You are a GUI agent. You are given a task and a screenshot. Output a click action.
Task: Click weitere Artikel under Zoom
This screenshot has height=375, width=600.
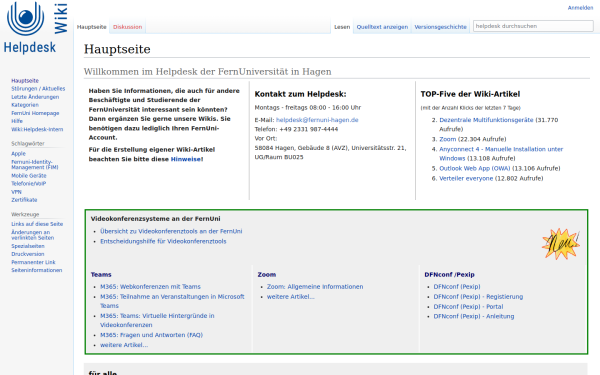pyautogui.click(x=291, y=297)
